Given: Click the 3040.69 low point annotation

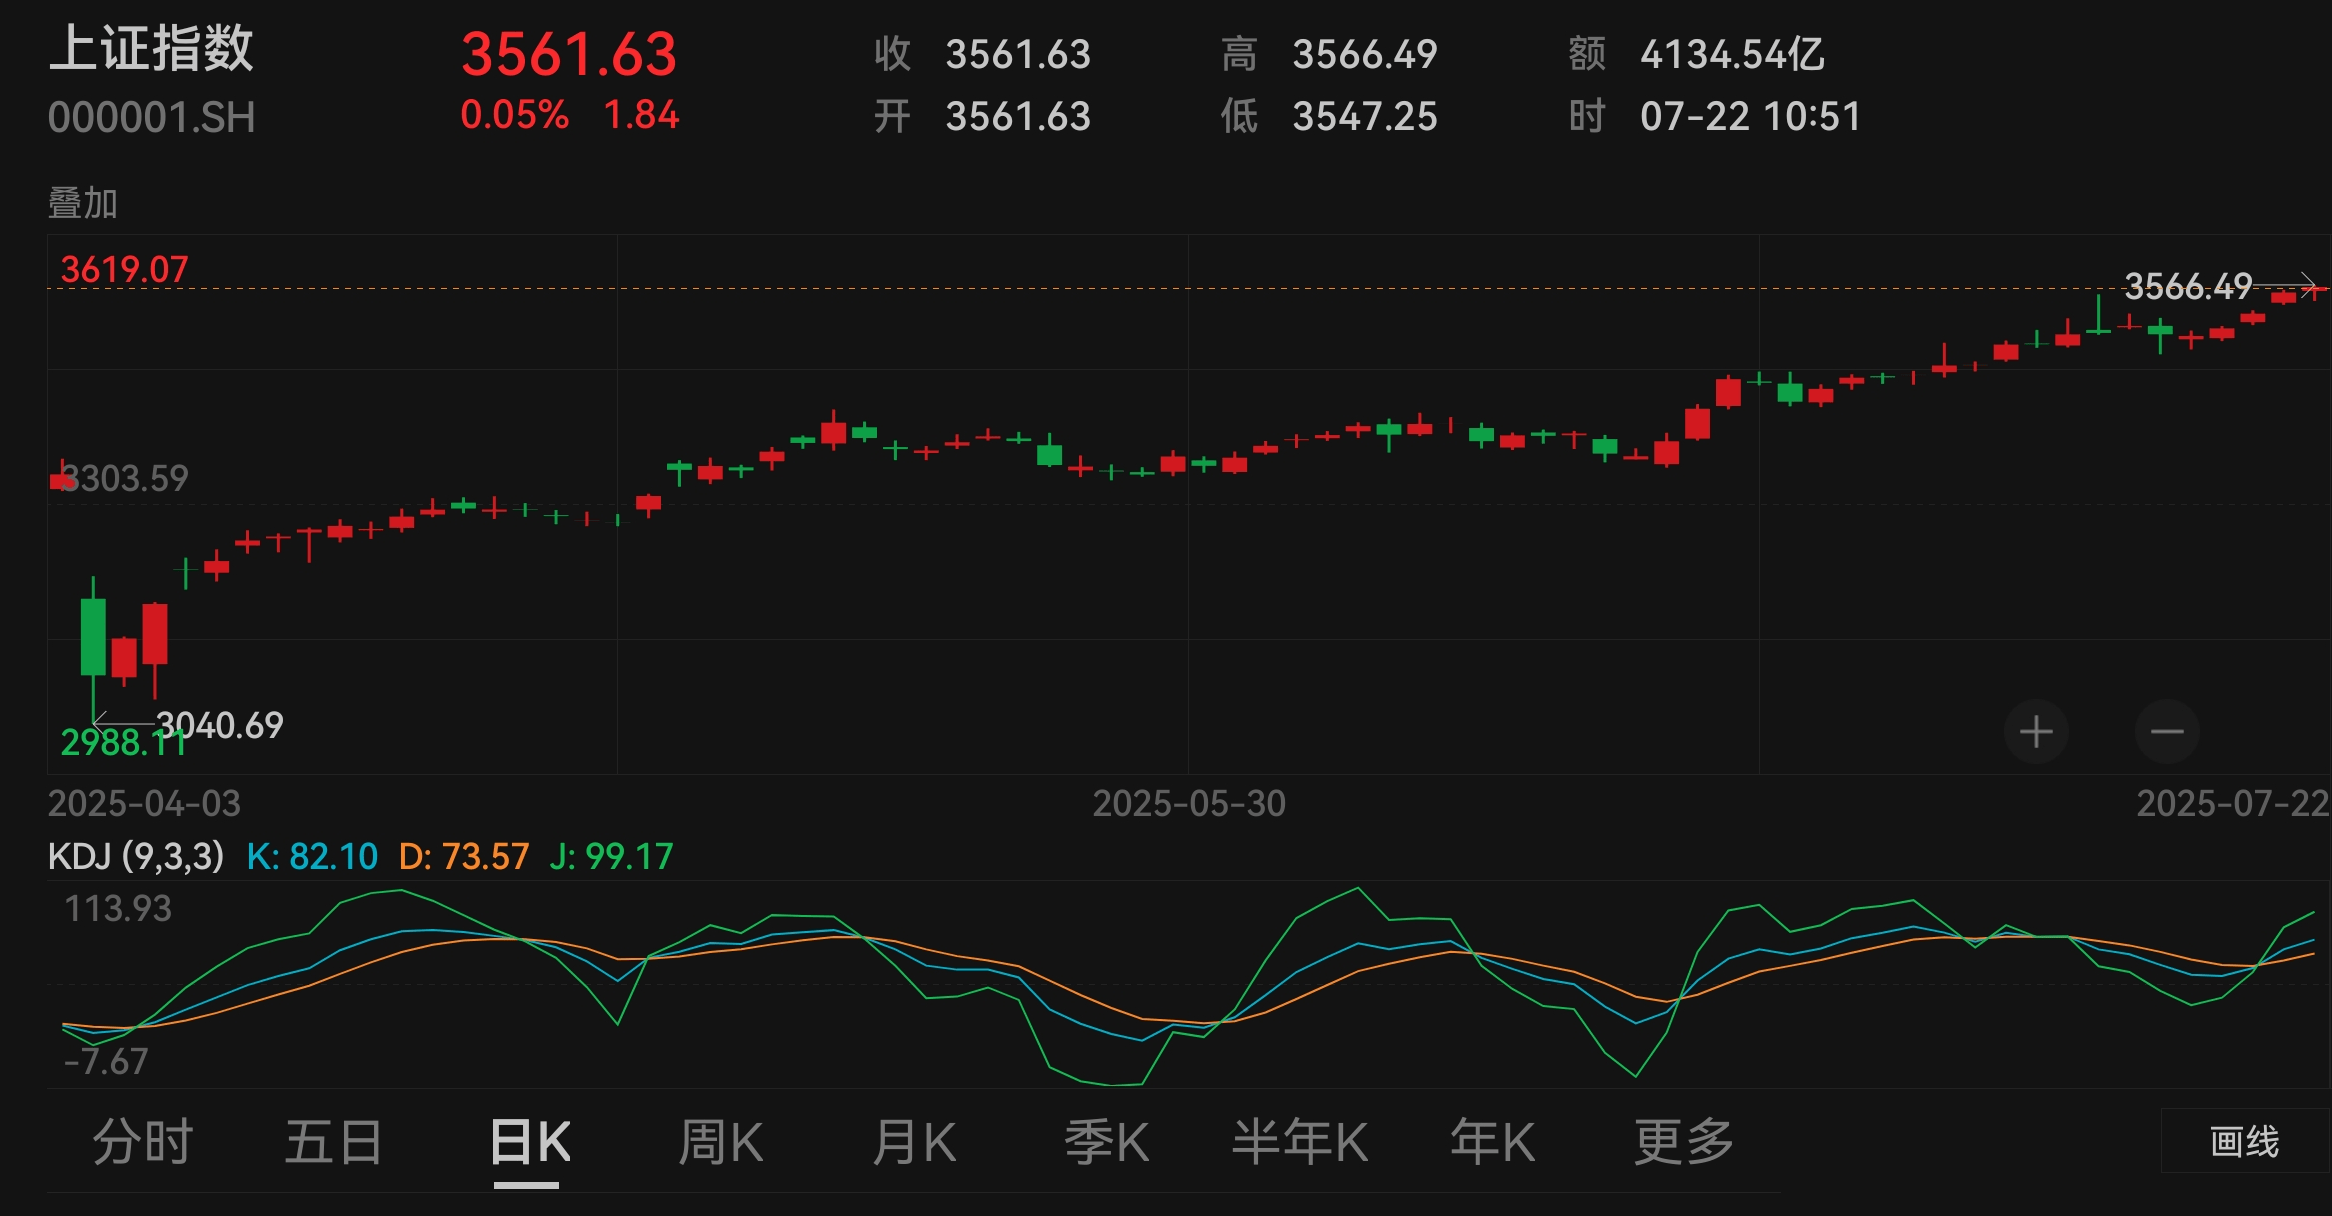Looking at the screenshot, I should point(220,725).
